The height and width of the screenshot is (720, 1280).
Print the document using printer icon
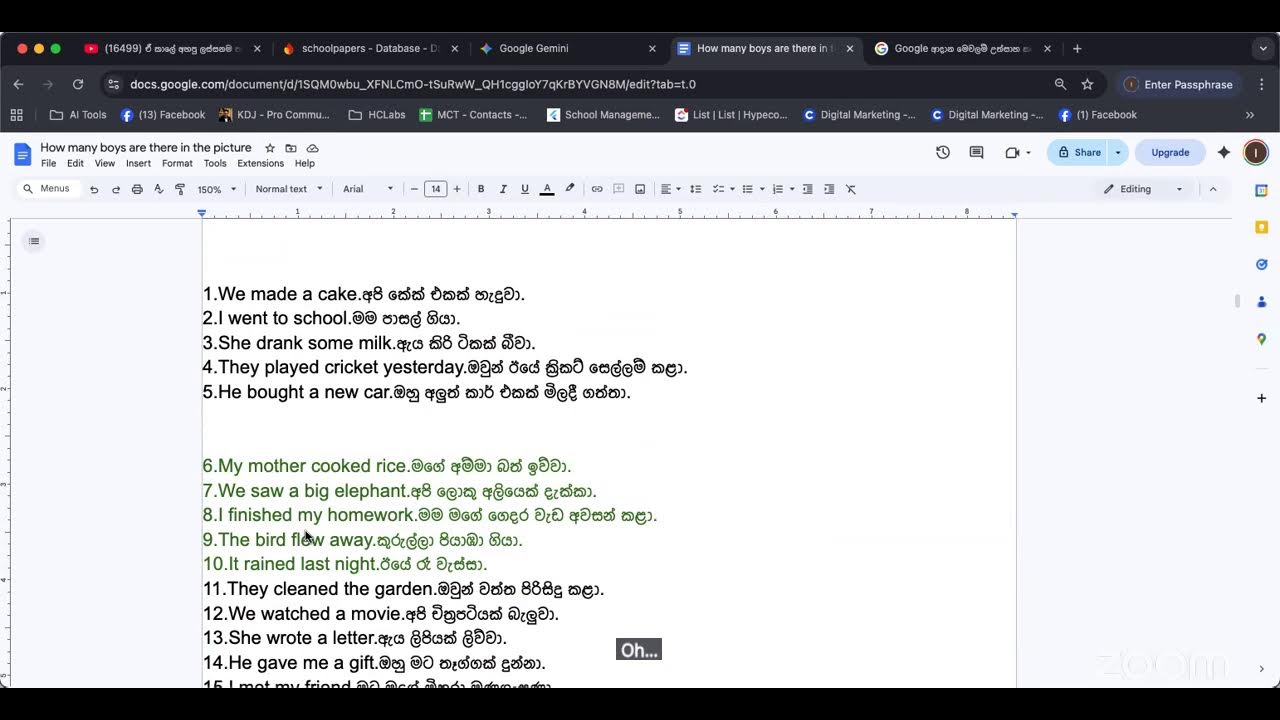[x=137, y=189]
